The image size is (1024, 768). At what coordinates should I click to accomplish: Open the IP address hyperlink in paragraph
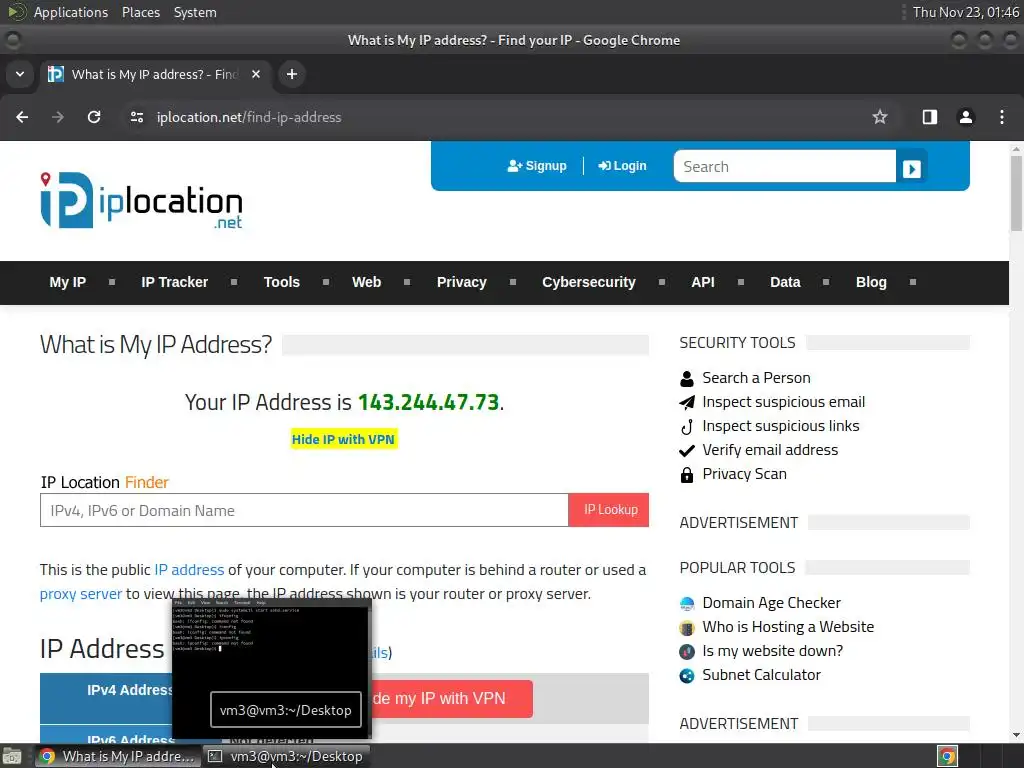coord(189,569)
